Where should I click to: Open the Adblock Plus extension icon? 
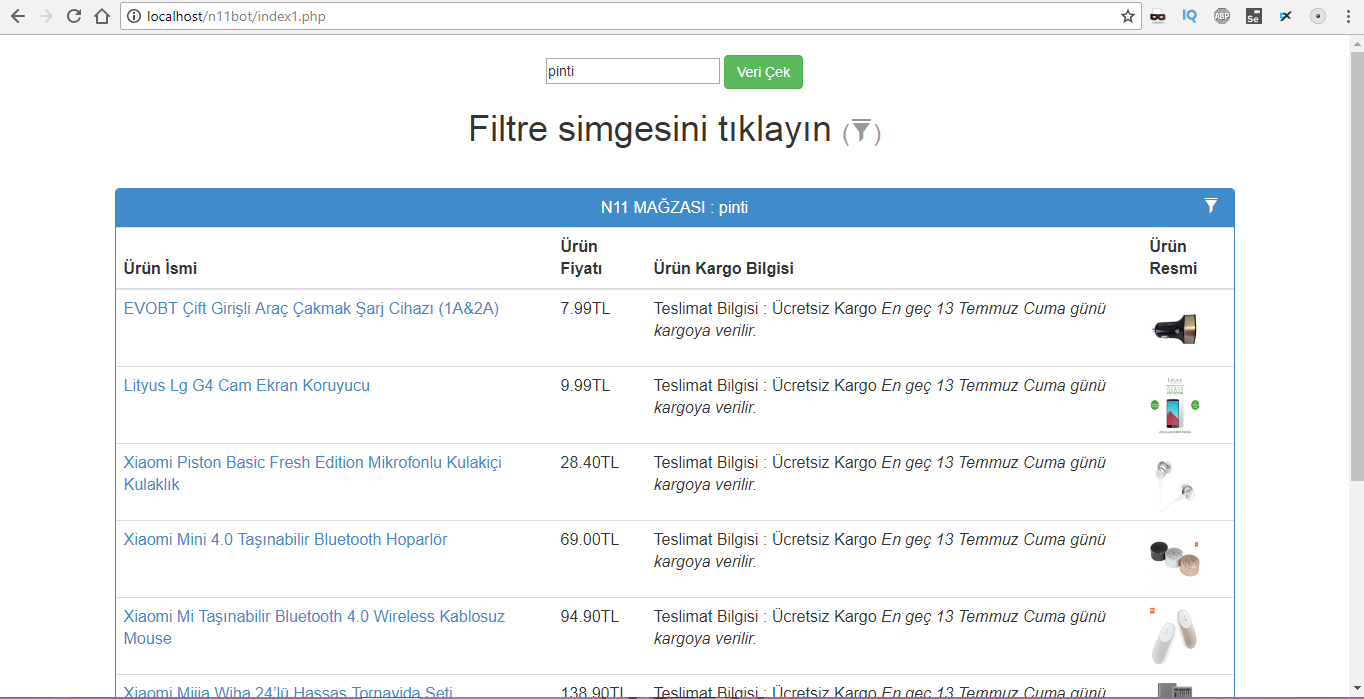tap(1222, 16)
